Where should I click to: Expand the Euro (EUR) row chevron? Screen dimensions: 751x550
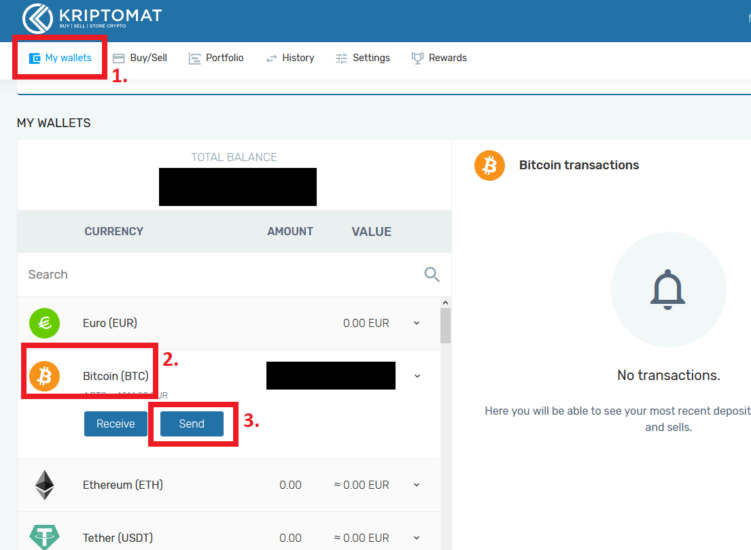tap(417, 323)
